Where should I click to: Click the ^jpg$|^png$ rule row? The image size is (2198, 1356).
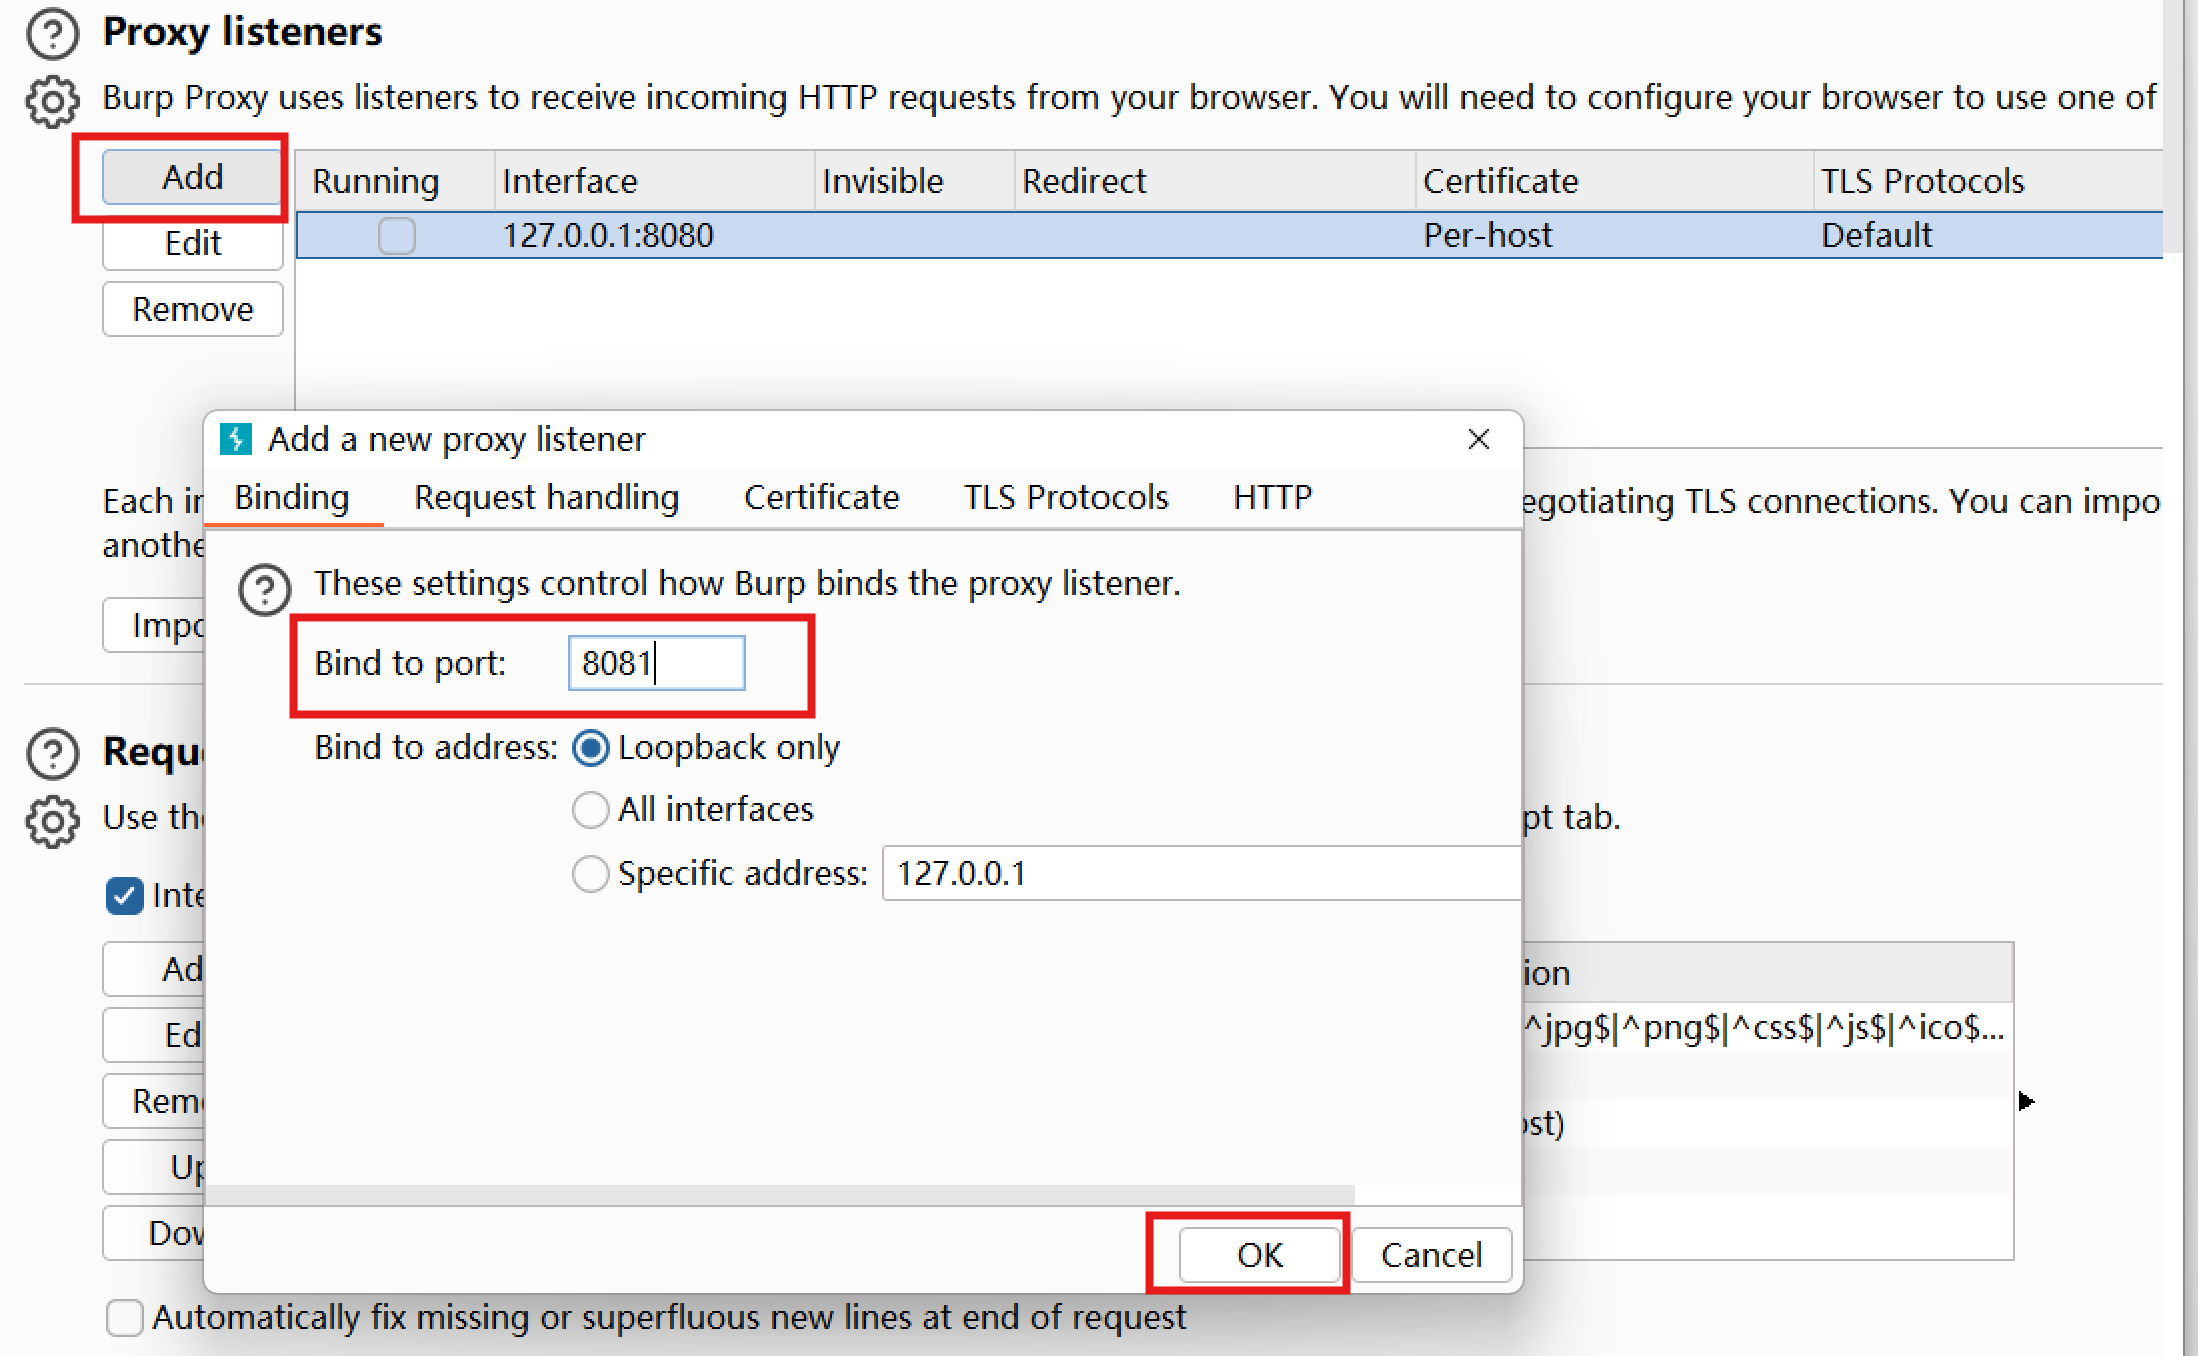(x=1767, y=1027)
